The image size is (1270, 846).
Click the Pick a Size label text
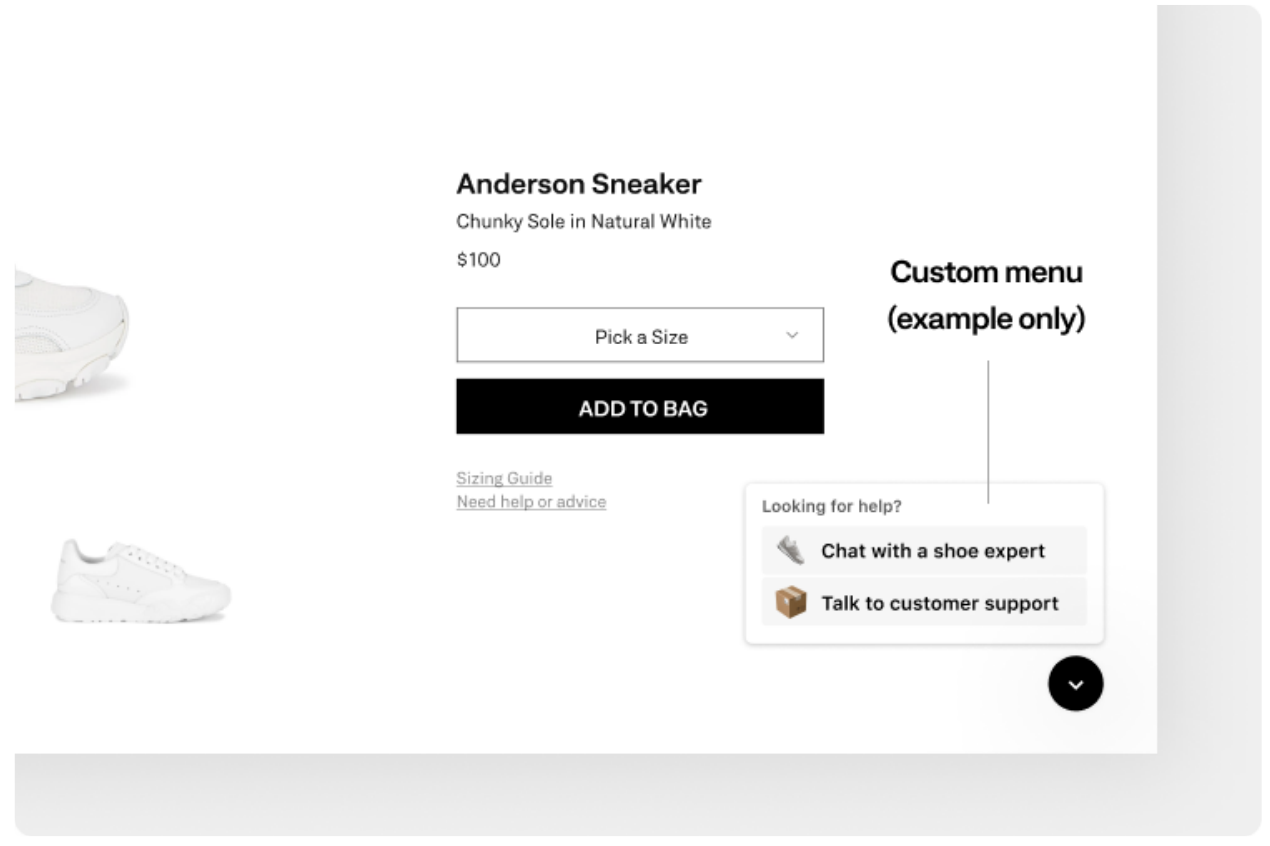pos(641,337)
